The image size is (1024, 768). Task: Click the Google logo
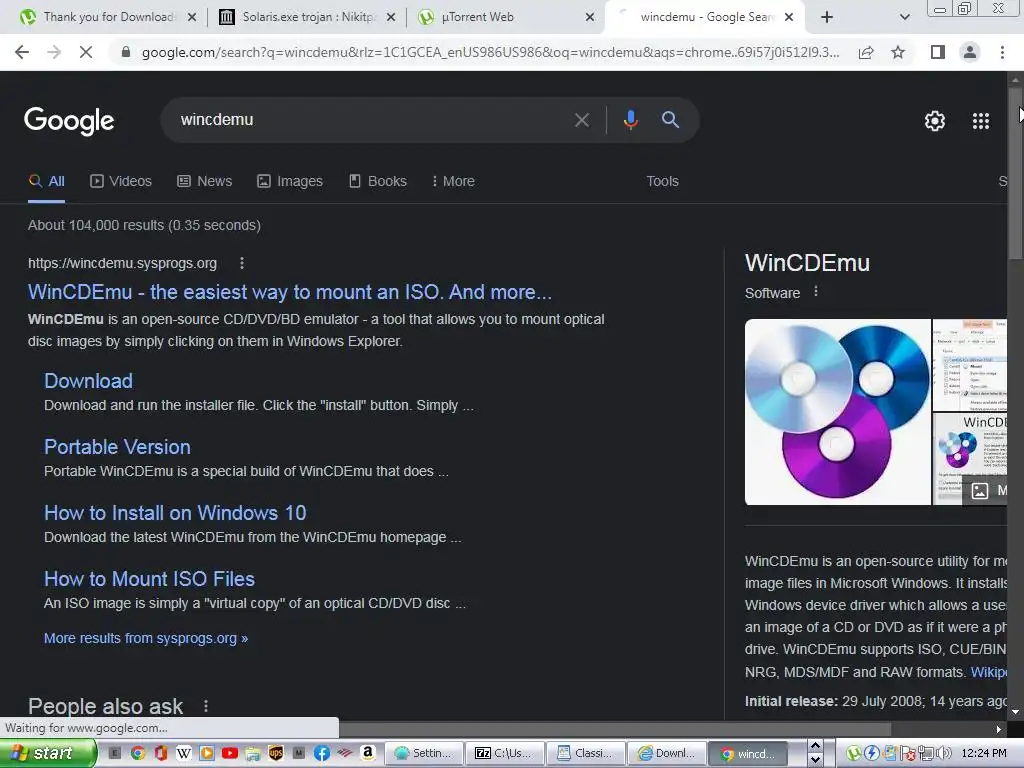[69, 121]
